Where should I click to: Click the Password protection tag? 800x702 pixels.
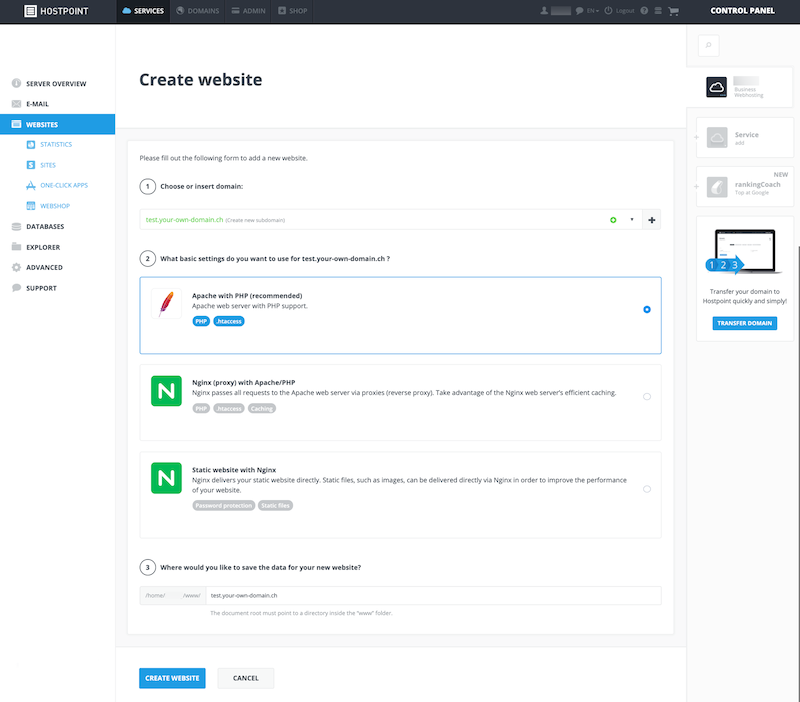(x=223, y=506)
